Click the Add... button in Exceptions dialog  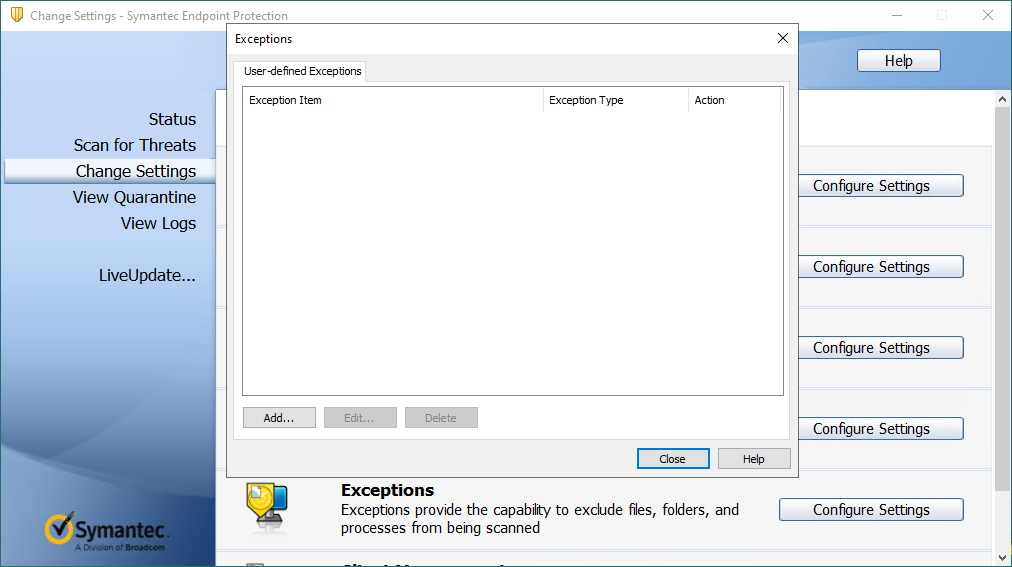pyautogui.click(x=279, y=417)
